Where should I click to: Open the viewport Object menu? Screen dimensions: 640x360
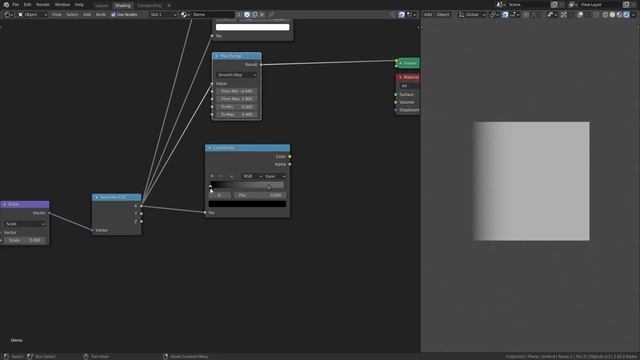coord(443,15)
